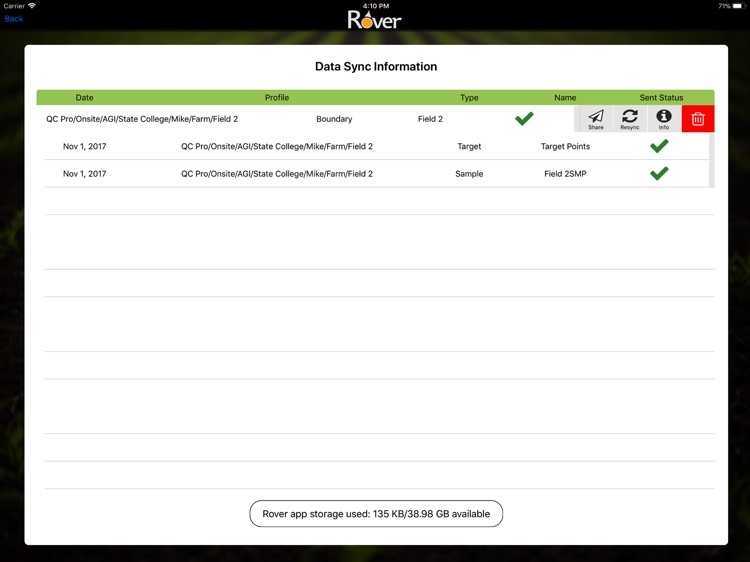Screen dimensions: 750x562
Task: Select profile path in the Boundary row
Action: point(142,119)
